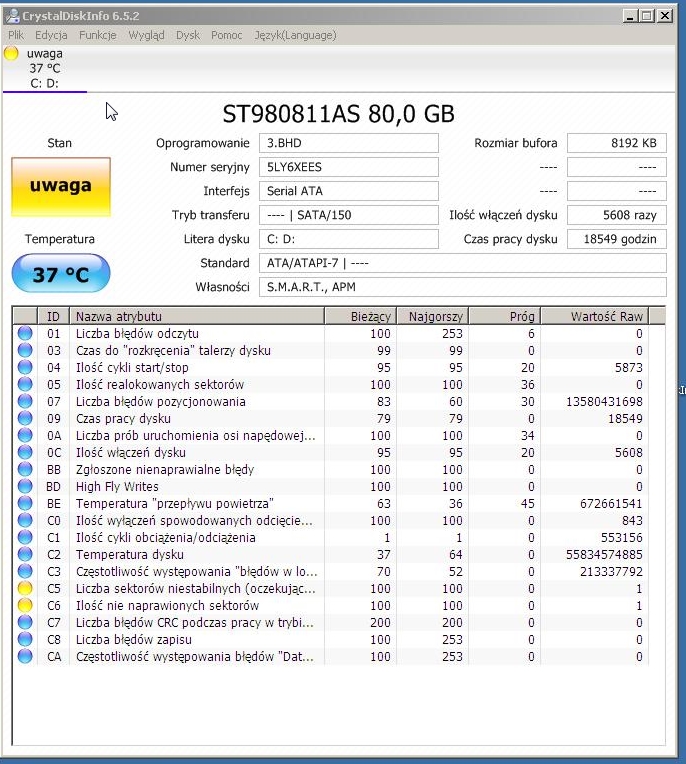The image size is (686, 764).
Task: Click the blue status icon for attribute 05
Action: pos(25,384)
